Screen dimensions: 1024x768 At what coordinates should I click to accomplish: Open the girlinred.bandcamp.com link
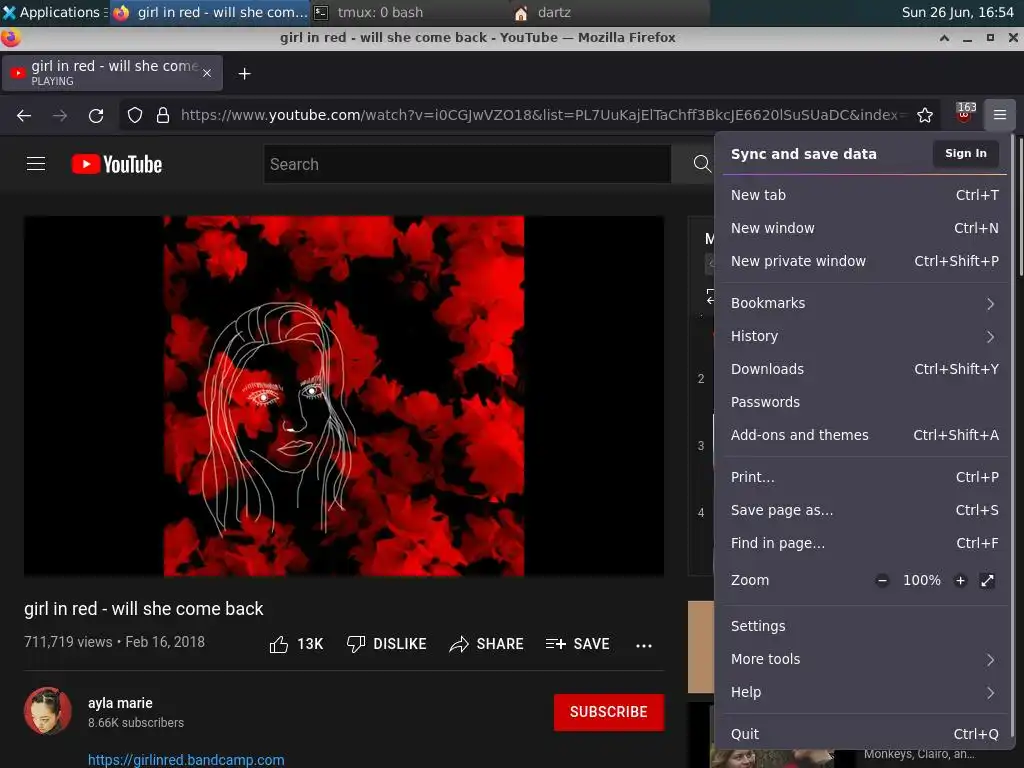coord(186,760)
